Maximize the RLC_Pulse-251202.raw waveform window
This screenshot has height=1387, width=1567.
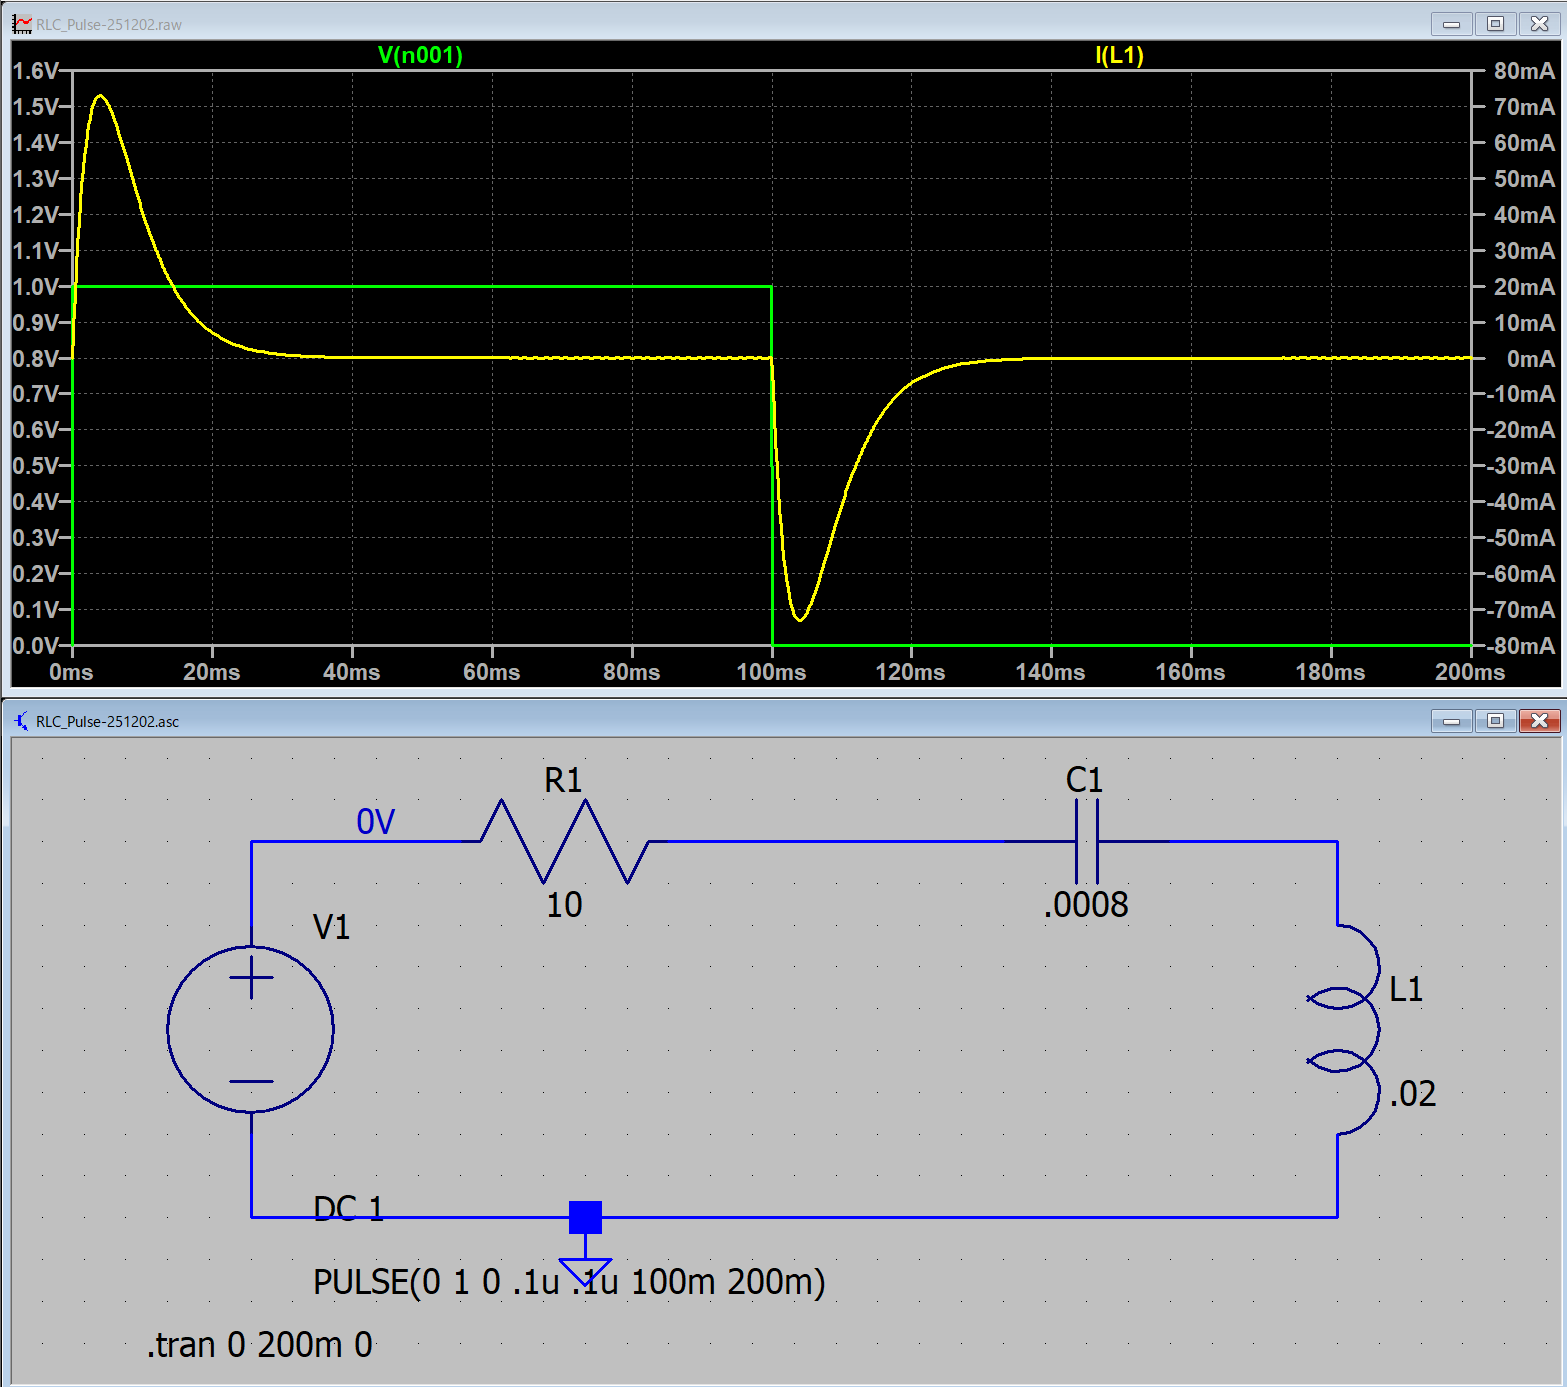pyautogui.click(x=1495, y=24)
